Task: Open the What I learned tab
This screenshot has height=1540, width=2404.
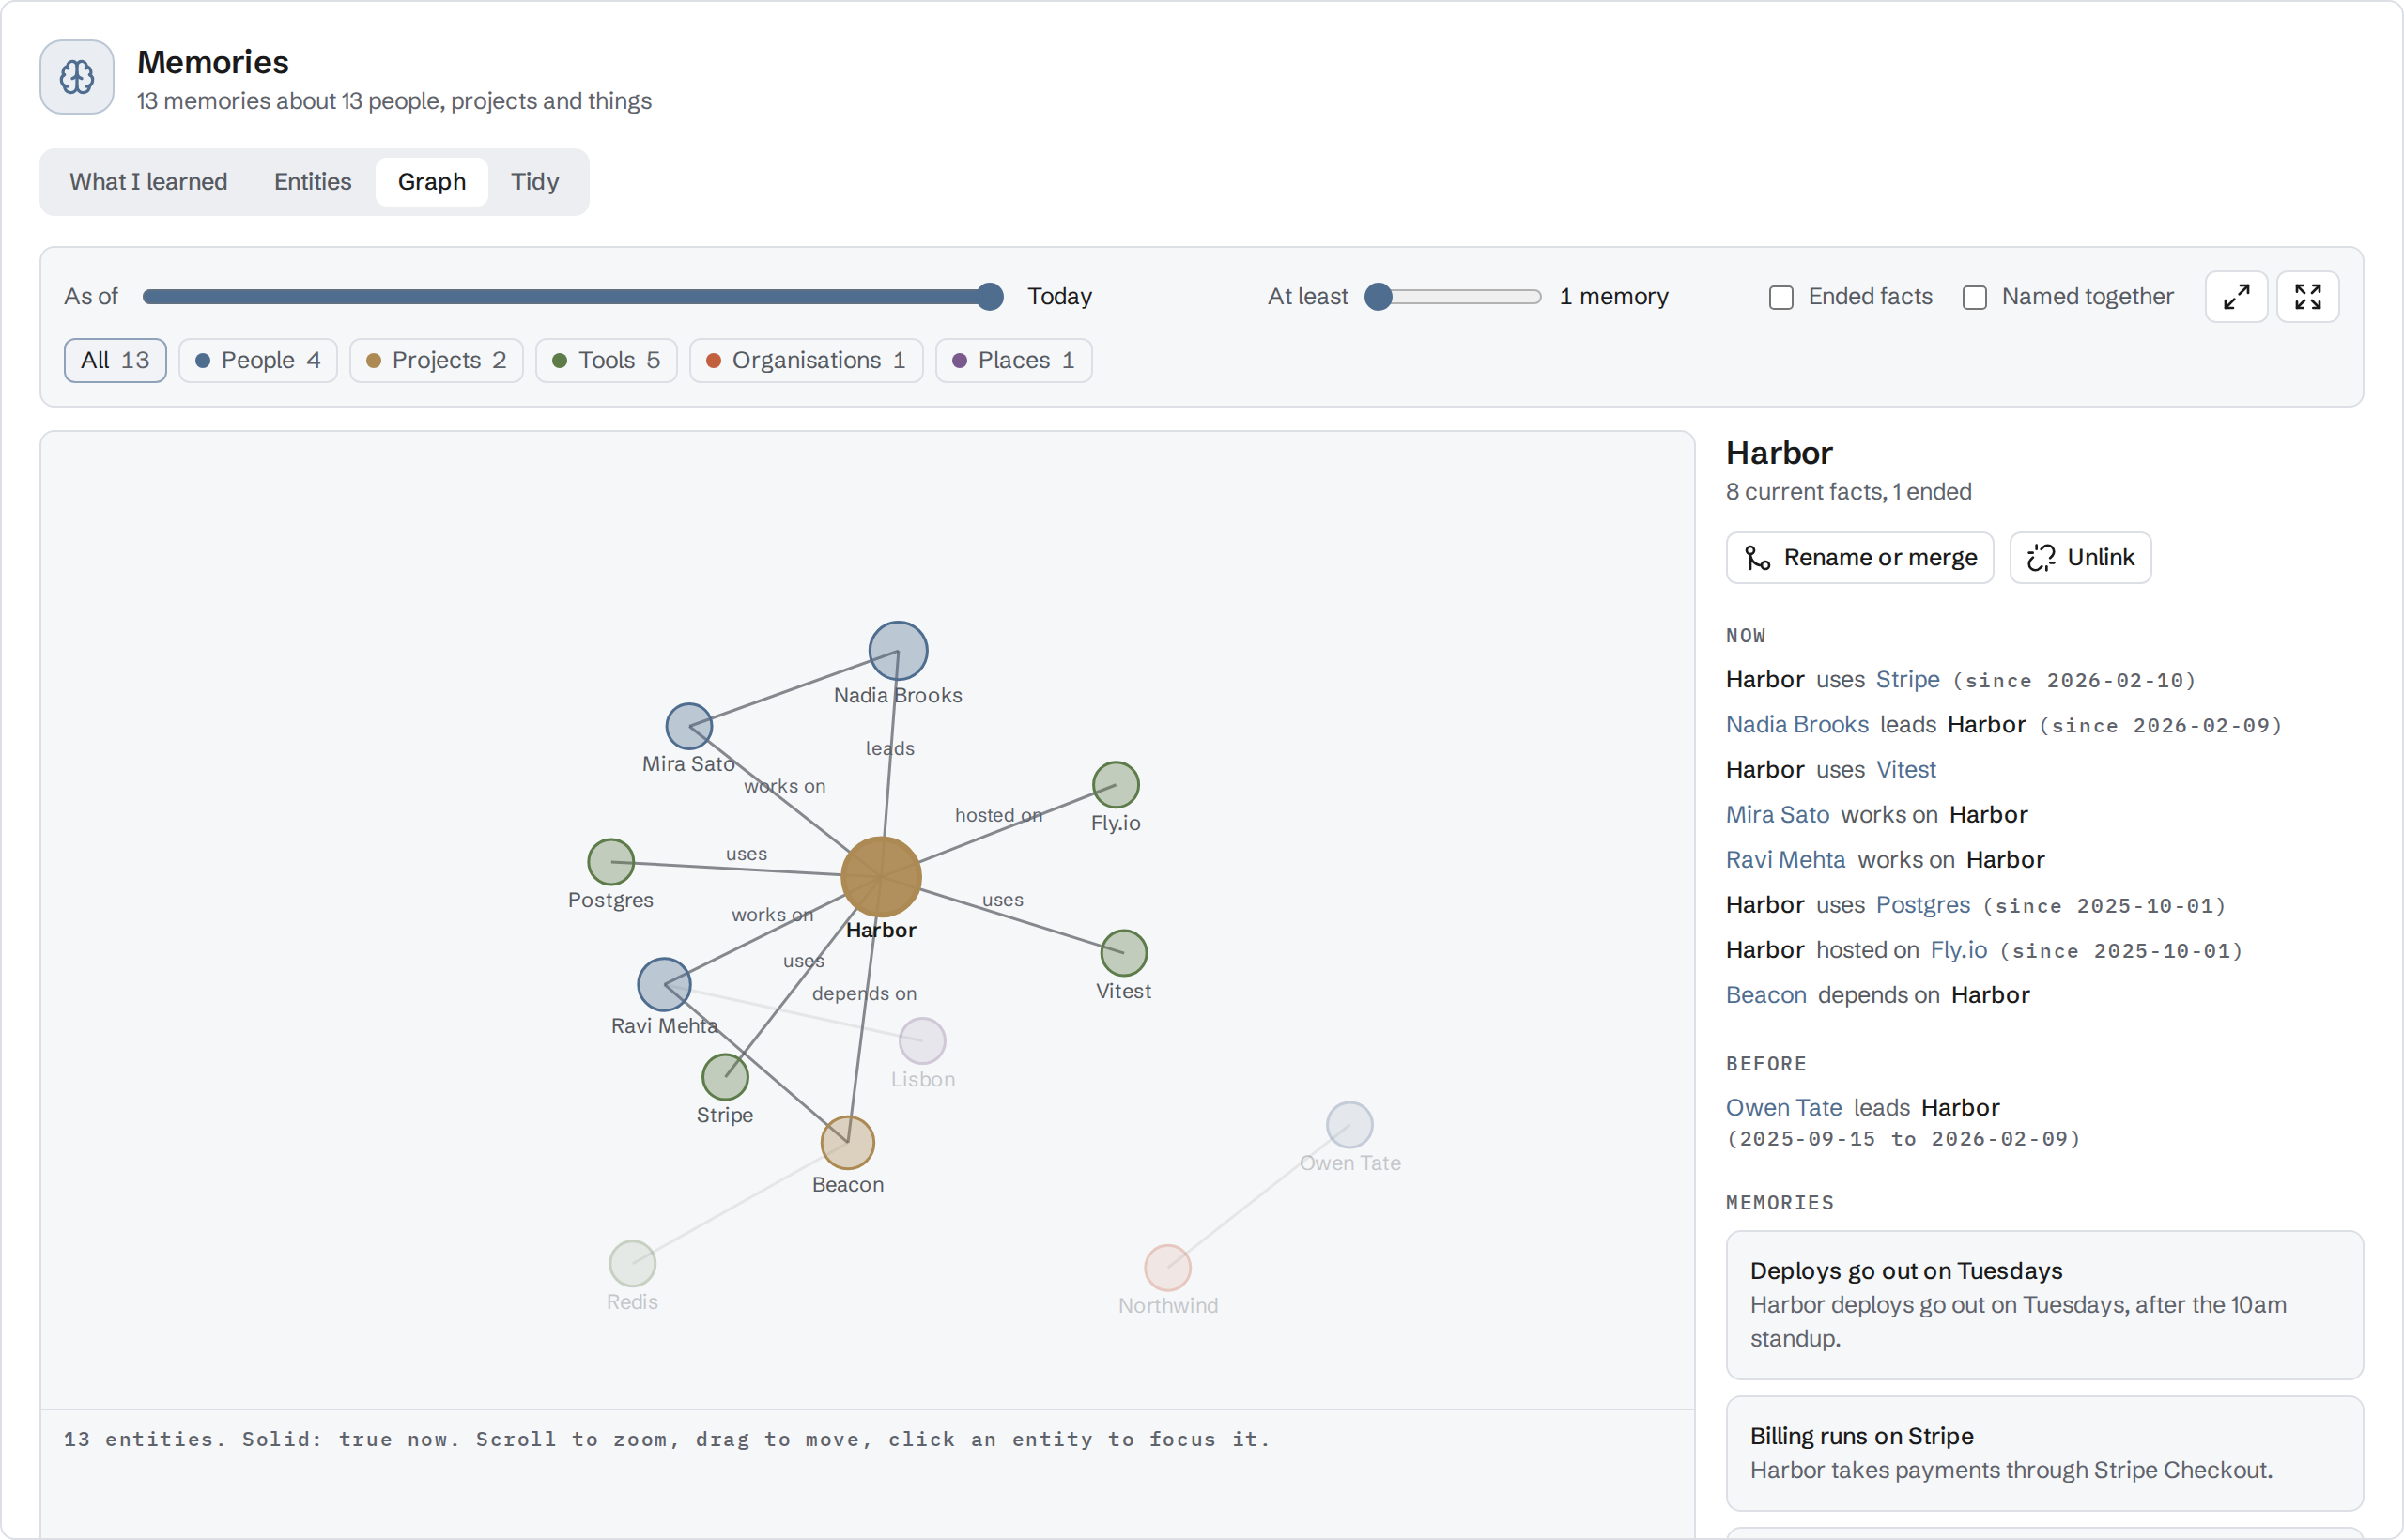Action: click(x=148, y=182)
